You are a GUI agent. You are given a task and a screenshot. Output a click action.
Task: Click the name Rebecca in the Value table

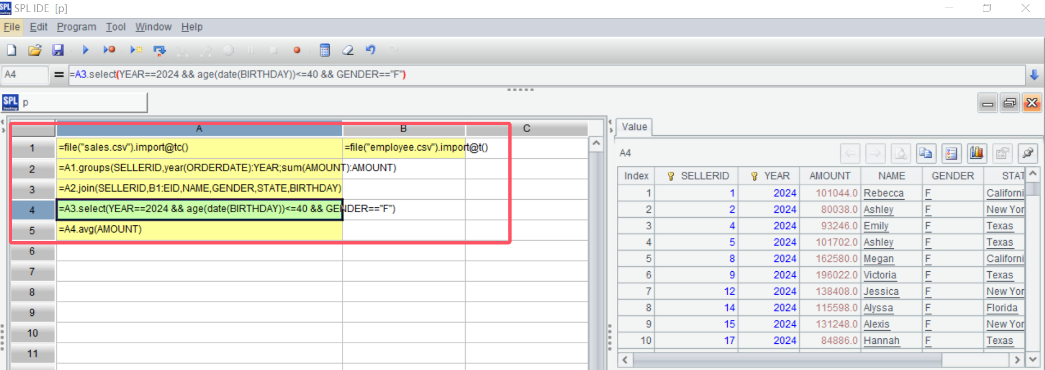(x=884, y=193)
